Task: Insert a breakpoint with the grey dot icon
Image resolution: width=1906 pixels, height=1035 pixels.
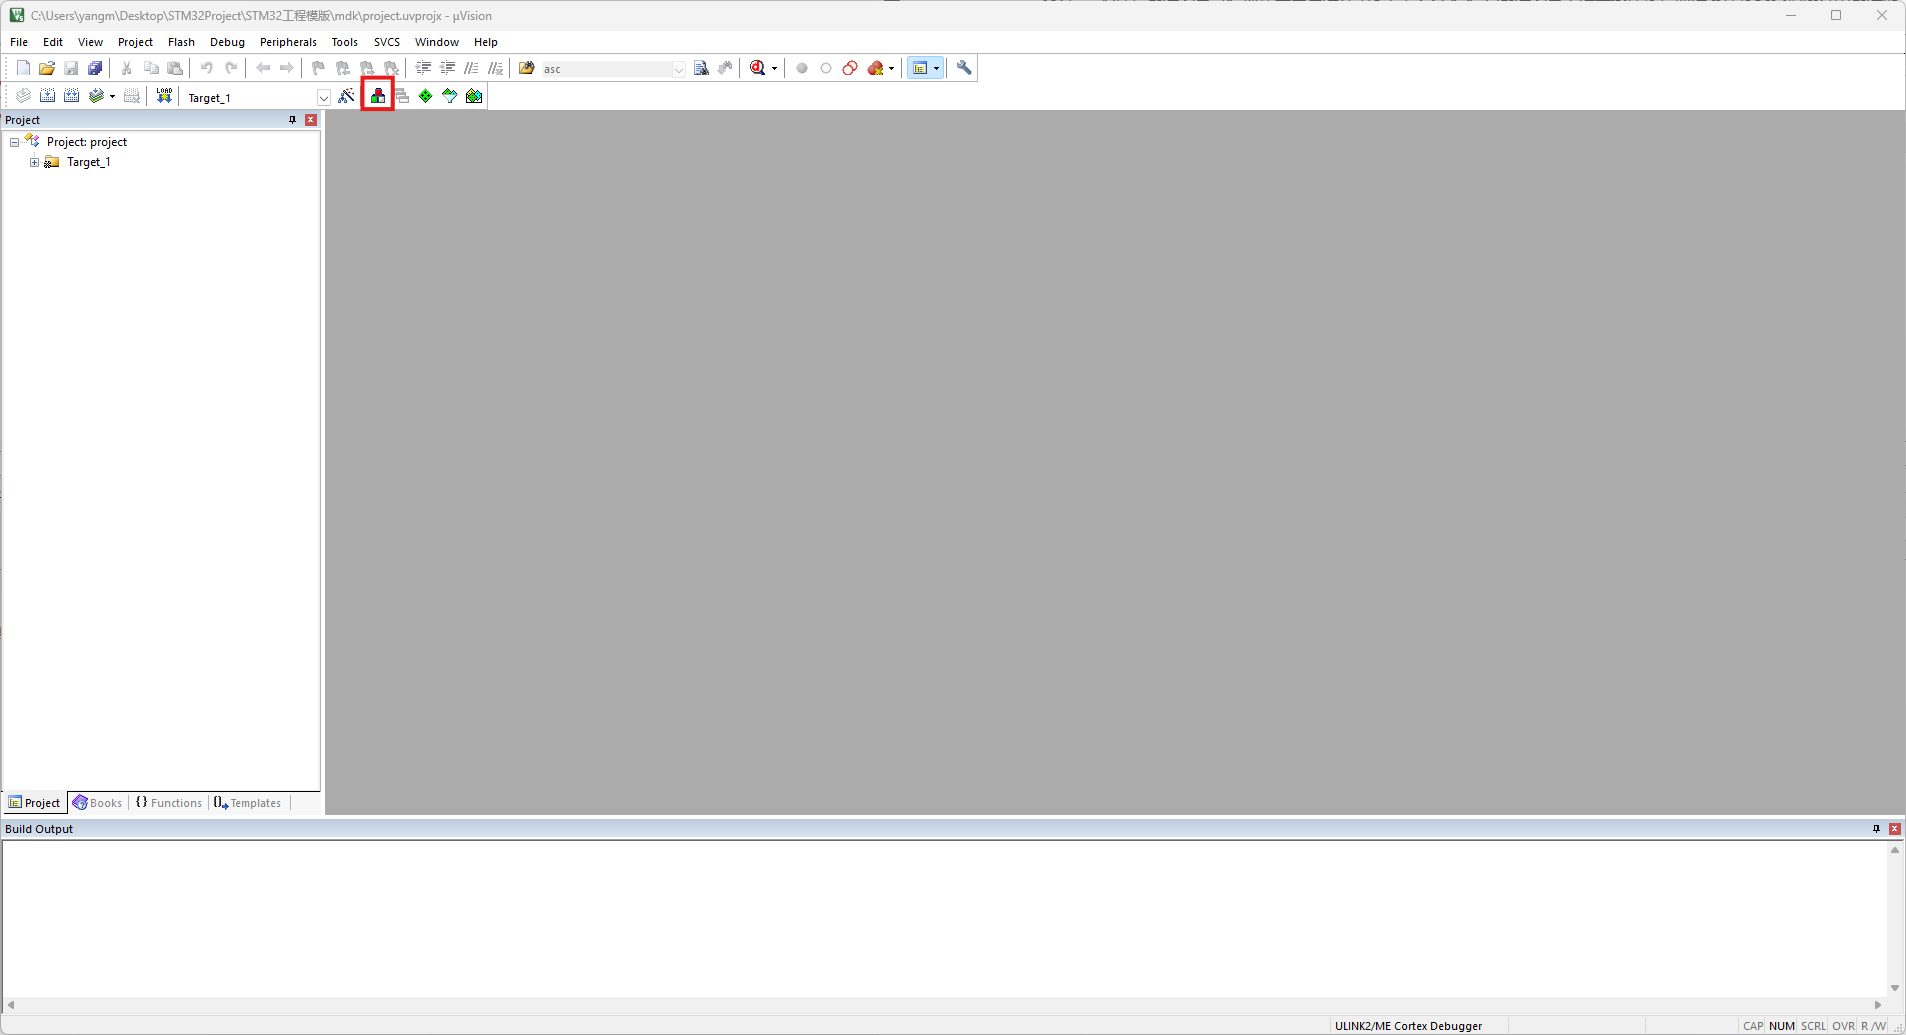Action: tap(802, 68)
